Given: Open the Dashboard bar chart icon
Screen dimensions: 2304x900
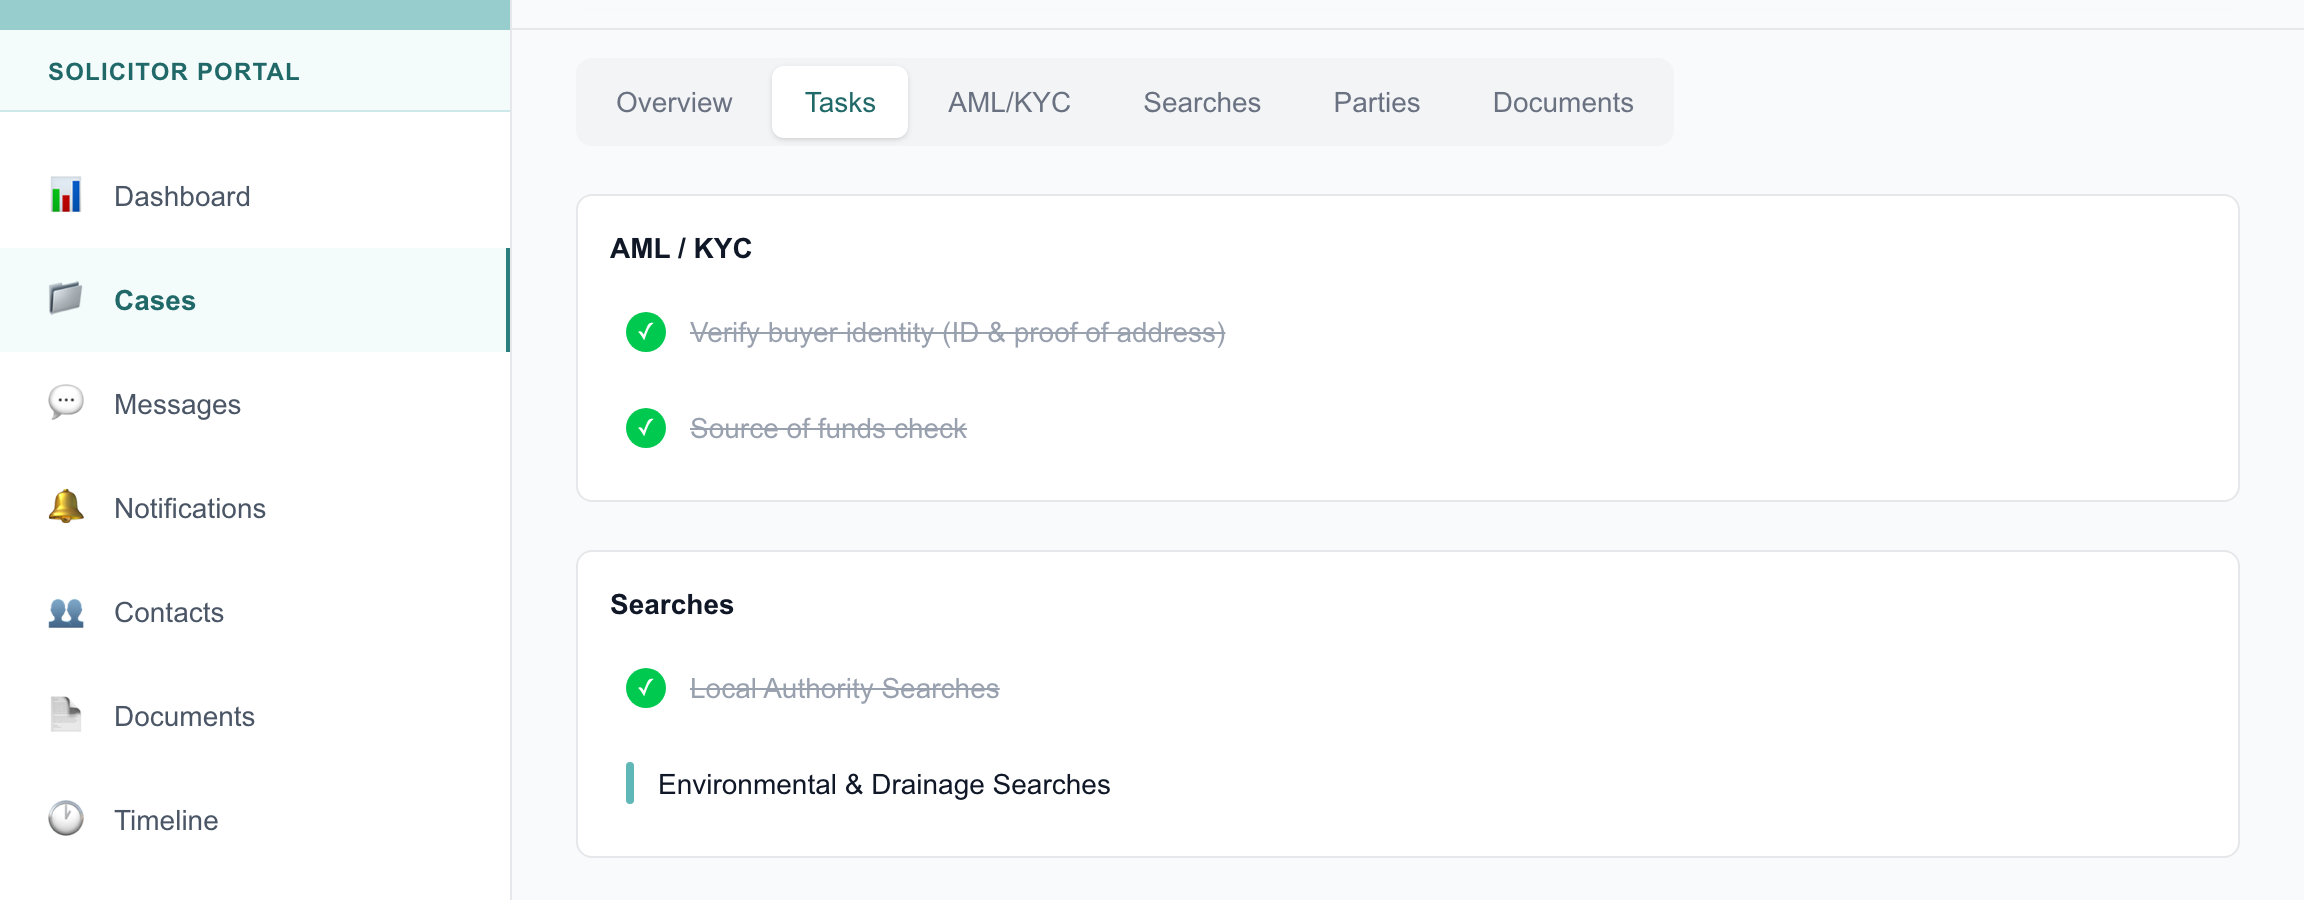Looking at the screenshot, I should (66, 196).
